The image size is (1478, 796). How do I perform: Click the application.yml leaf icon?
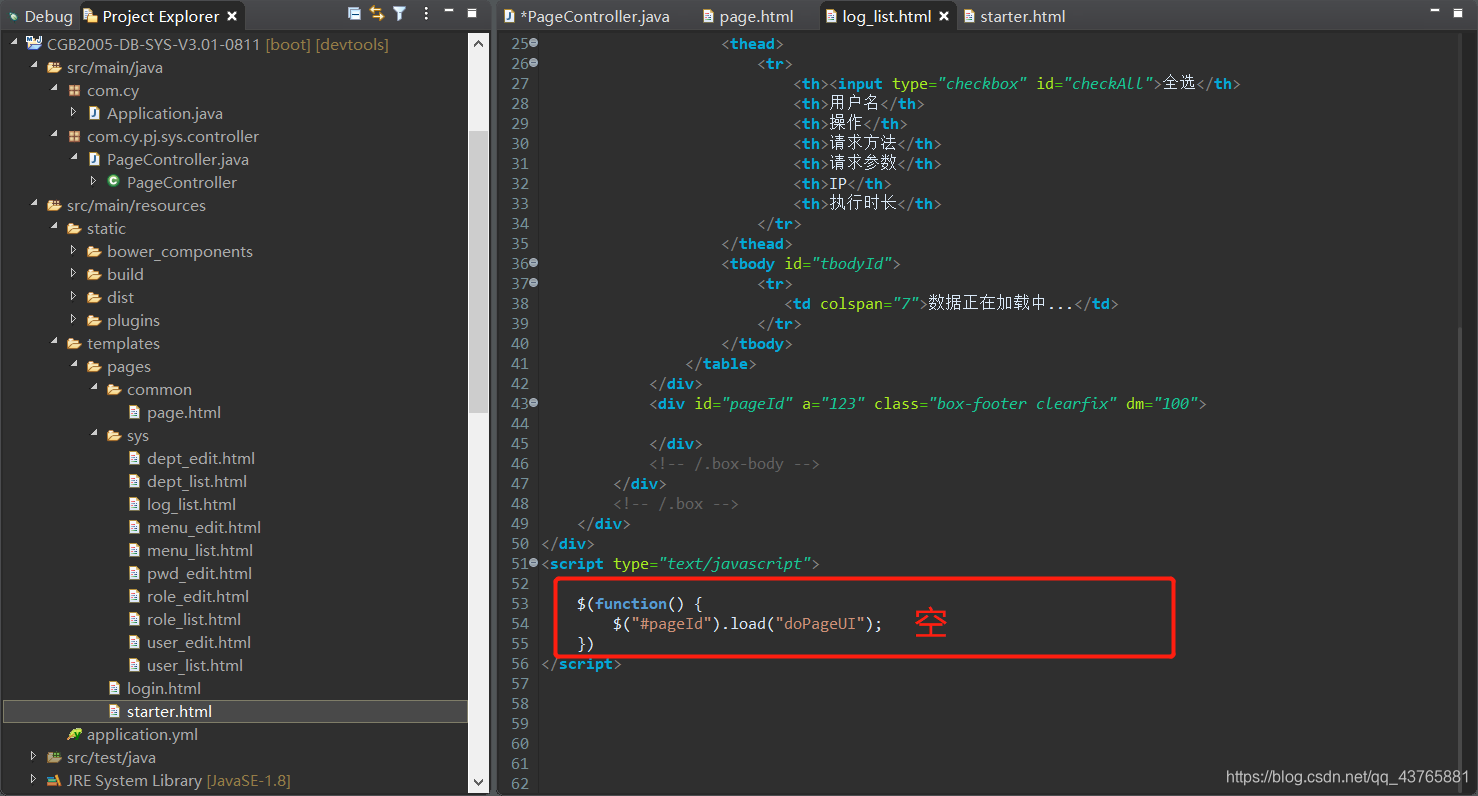click(74, 734)
